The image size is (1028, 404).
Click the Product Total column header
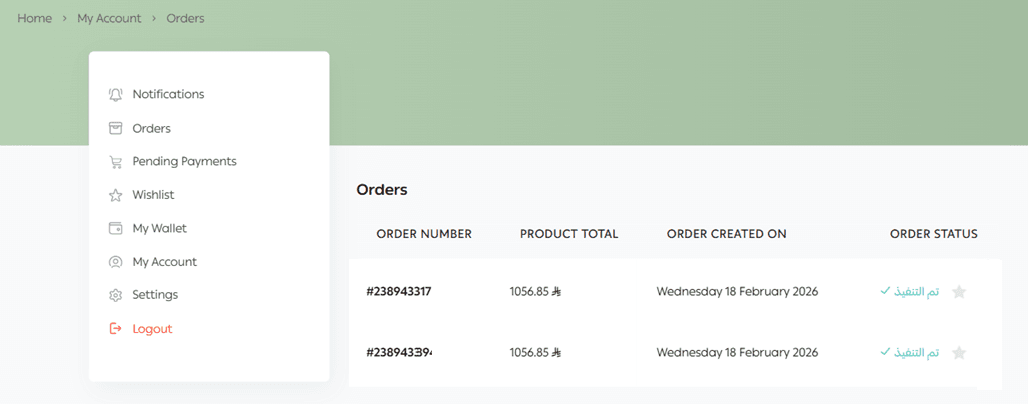569,234
